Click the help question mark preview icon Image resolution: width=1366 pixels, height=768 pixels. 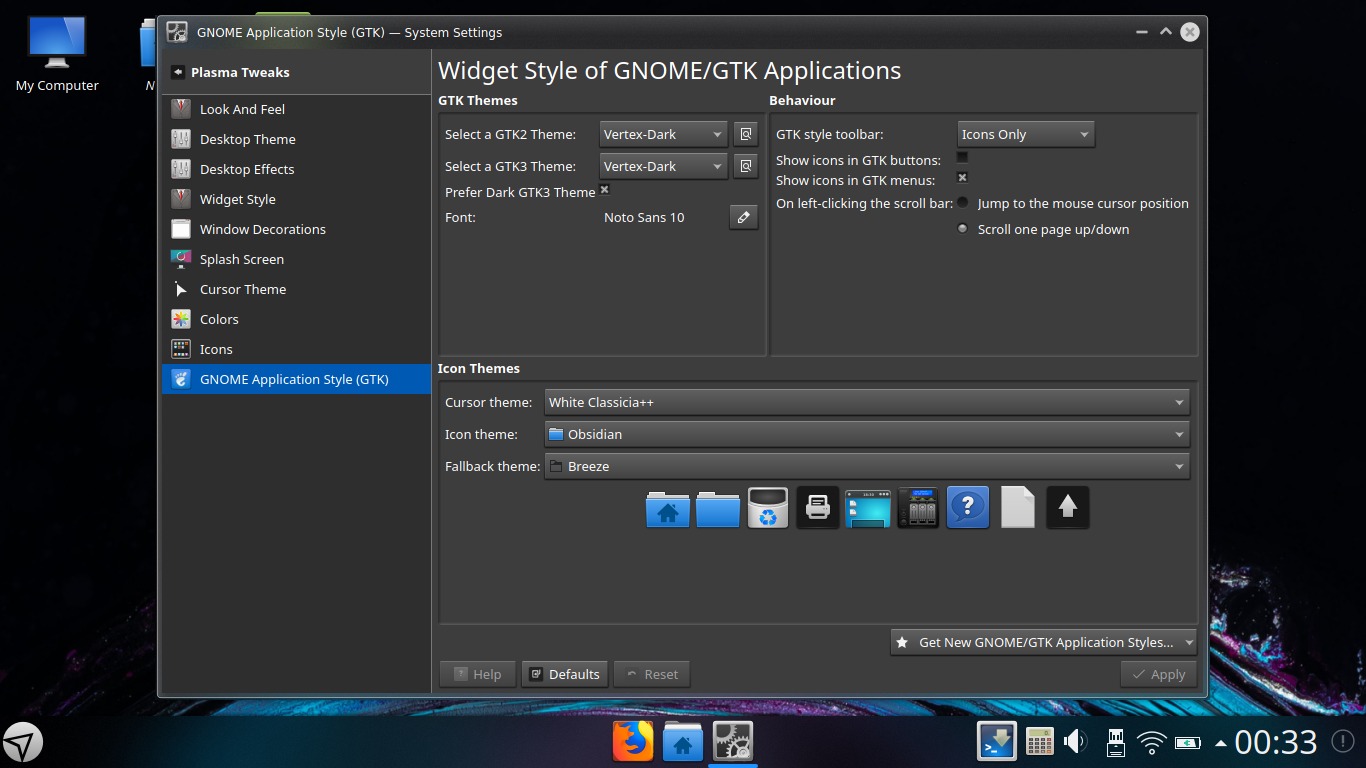[968, 508]
